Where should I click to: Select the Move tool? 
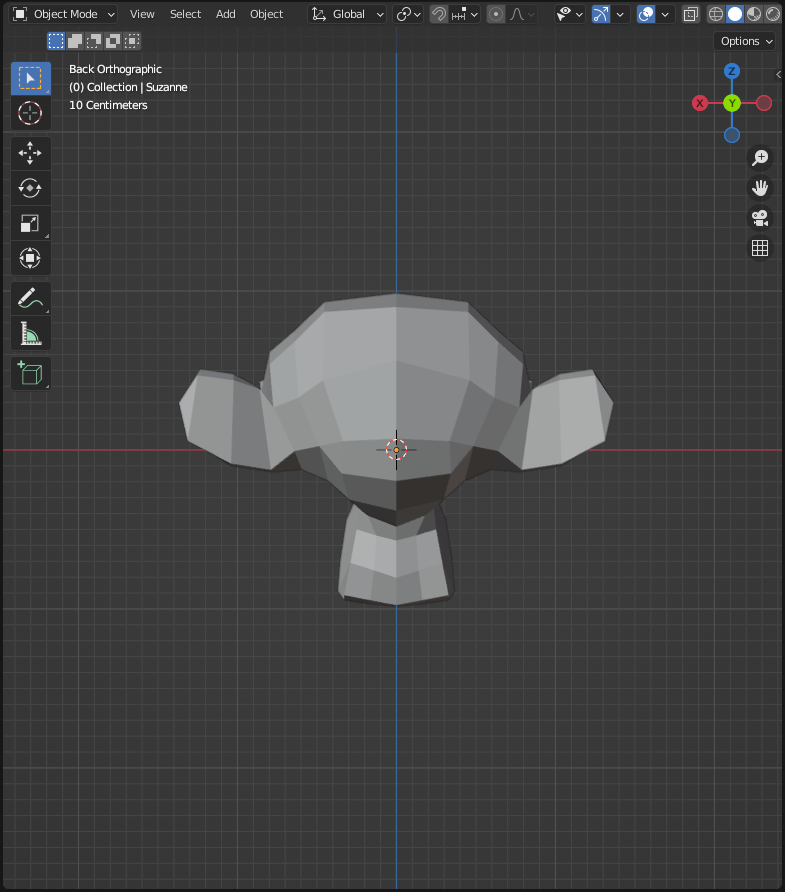31,153
